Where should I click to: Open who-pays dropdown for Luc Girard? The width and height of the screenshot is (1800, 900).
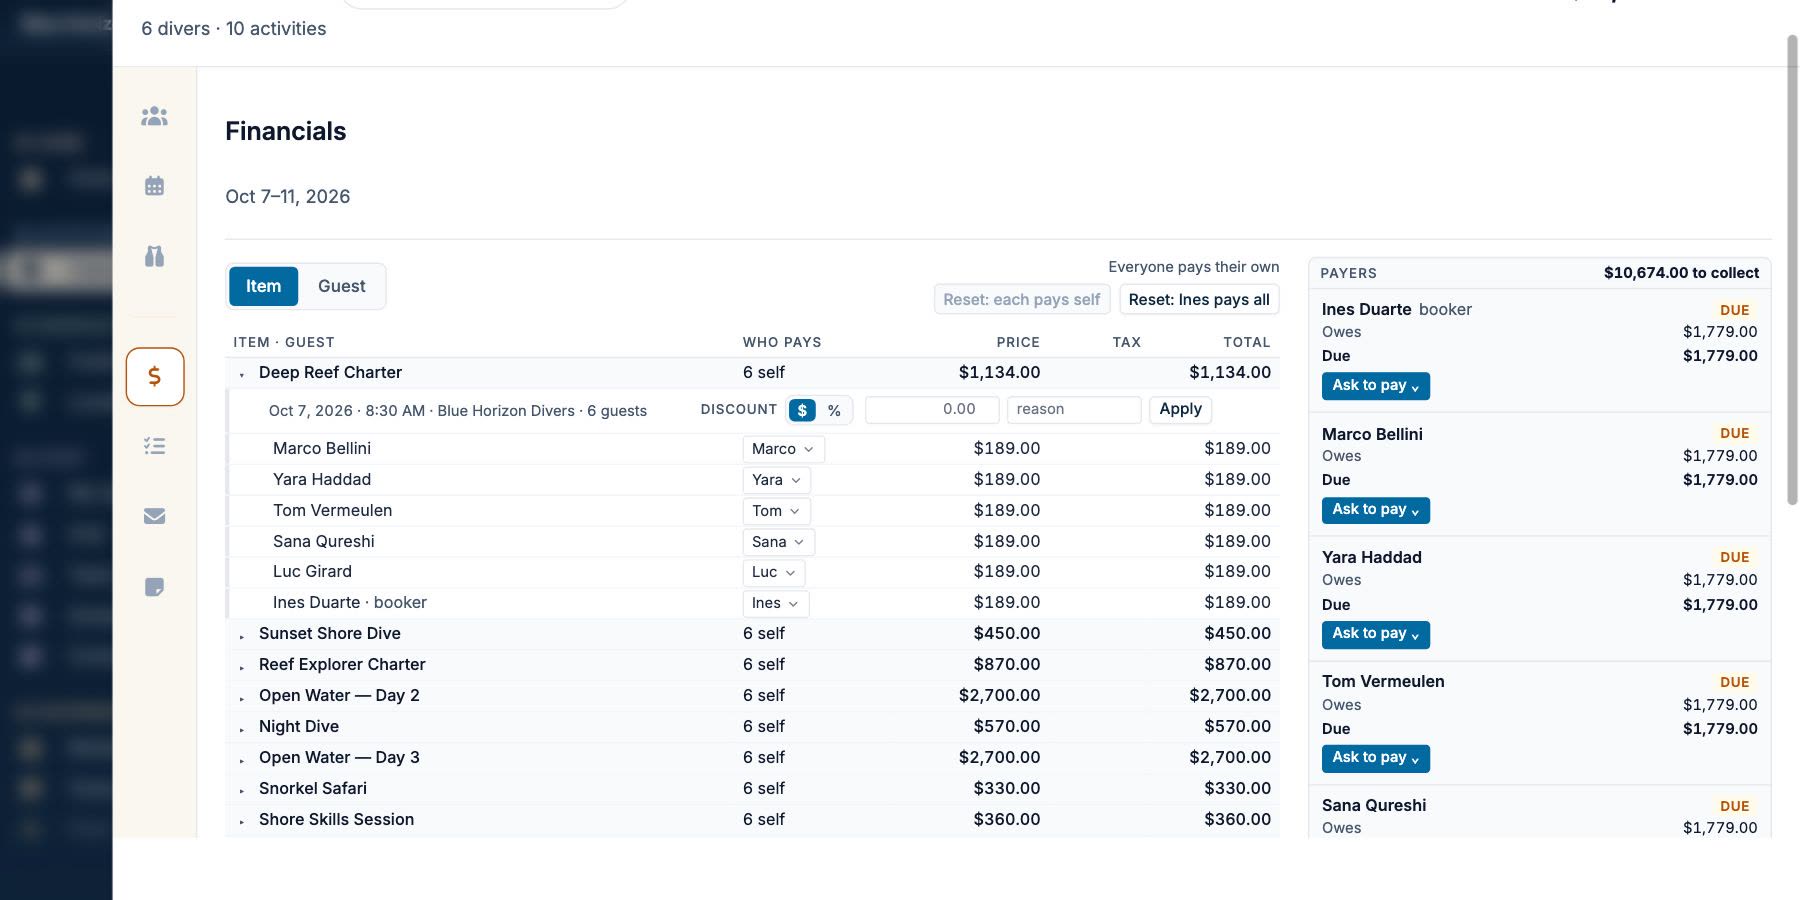[774, 572]
